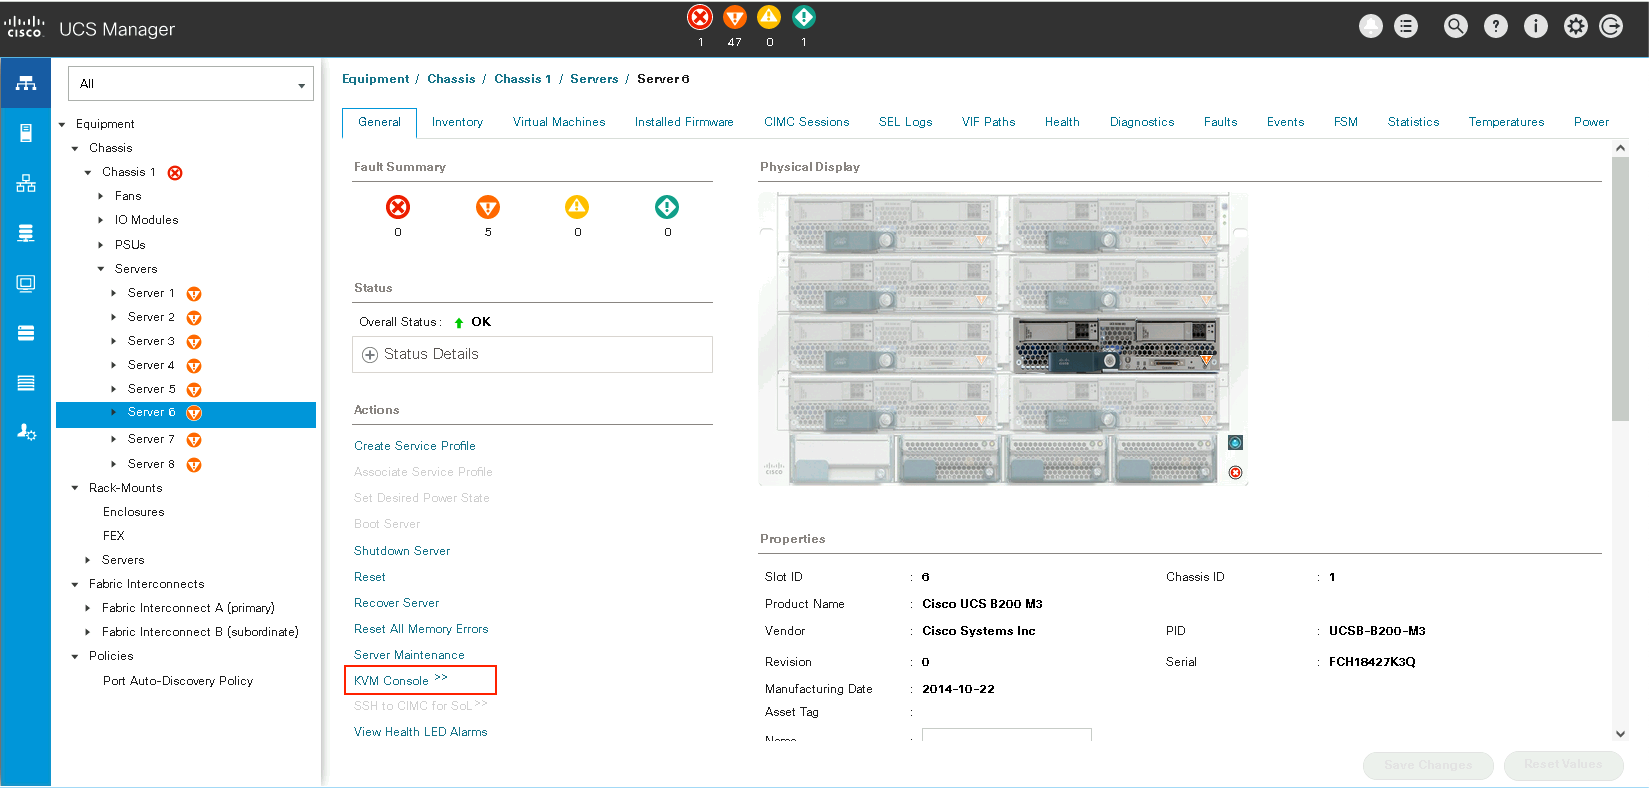Screen dimensions: 1649x788
Task: Open the All filter dropdown
Action: [x=190, y=84]
